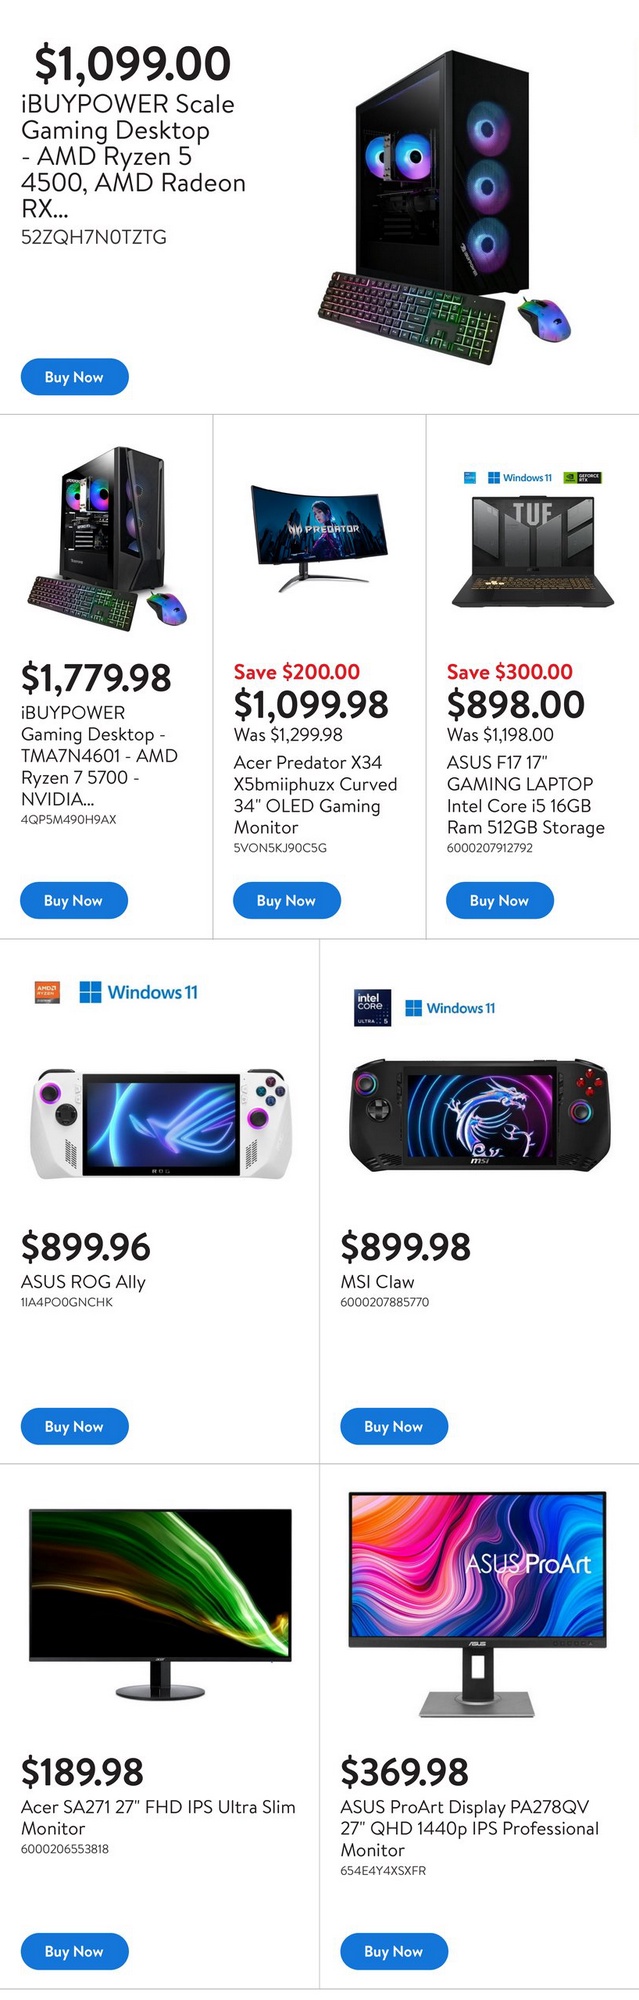Click Buy Now for iBUYPOWER Scale Gaming Desktop
Viewport: 639px width, 2000px height.
pyautogui.click(x=74, y=377)
